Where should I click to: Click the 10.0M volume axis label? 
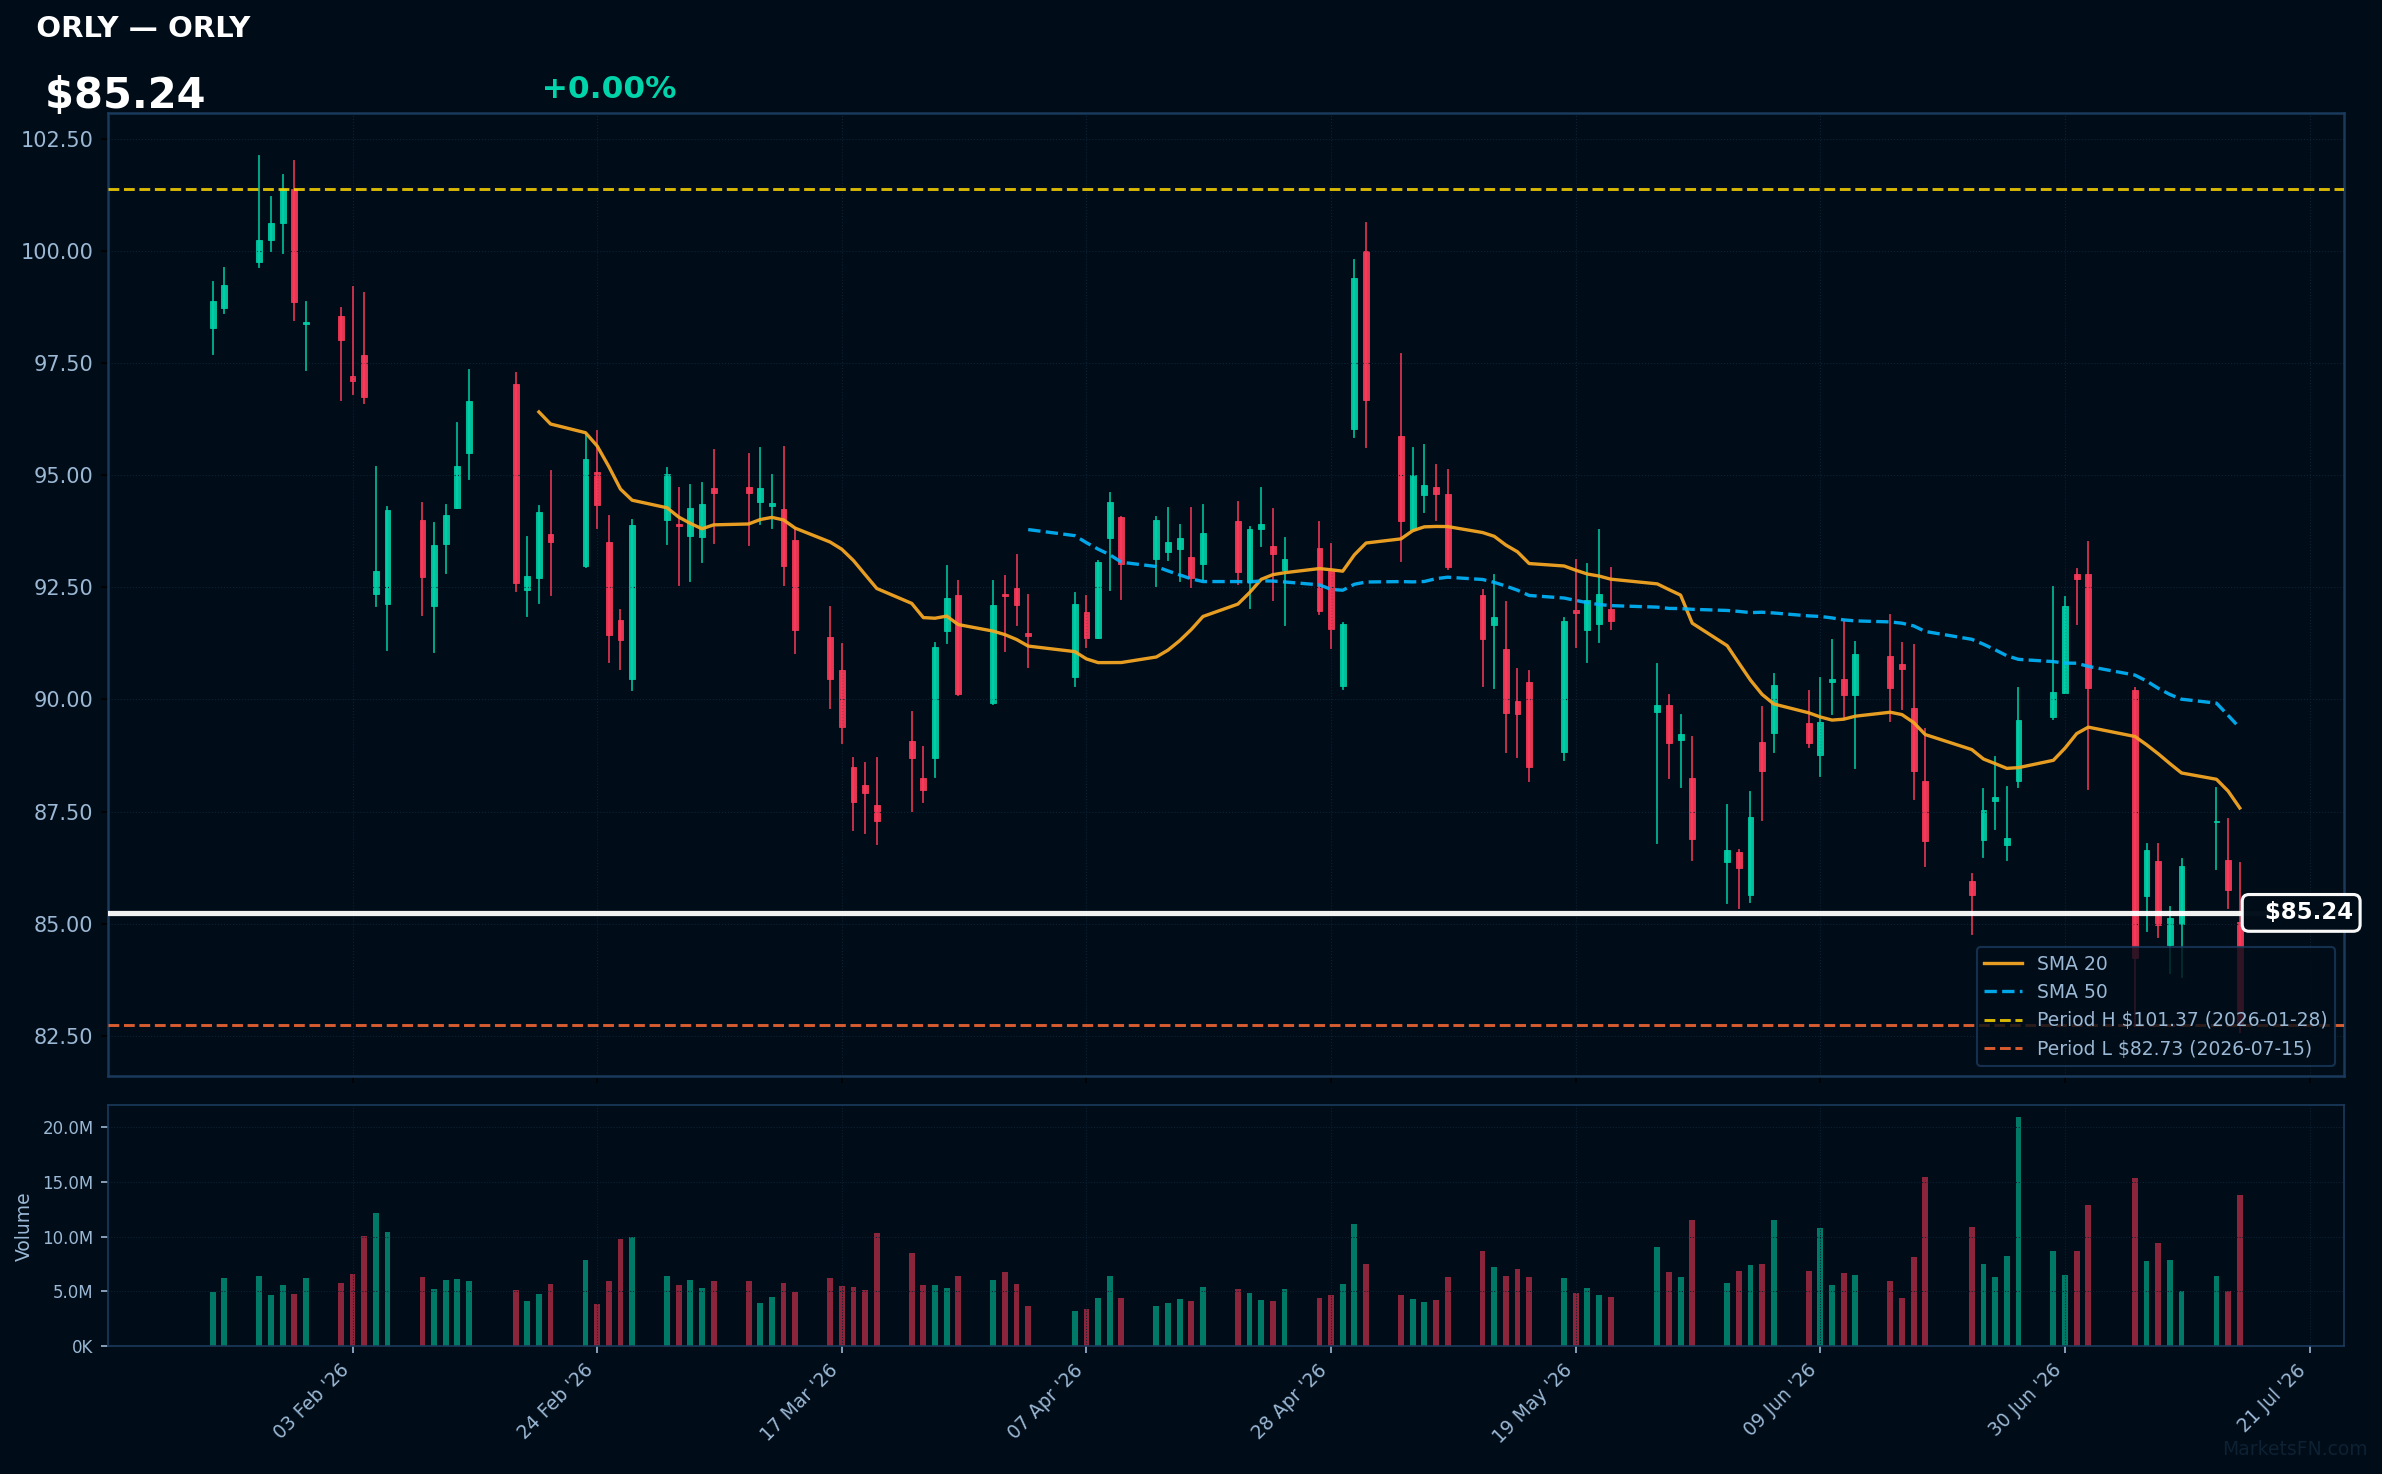point(68,1238)
